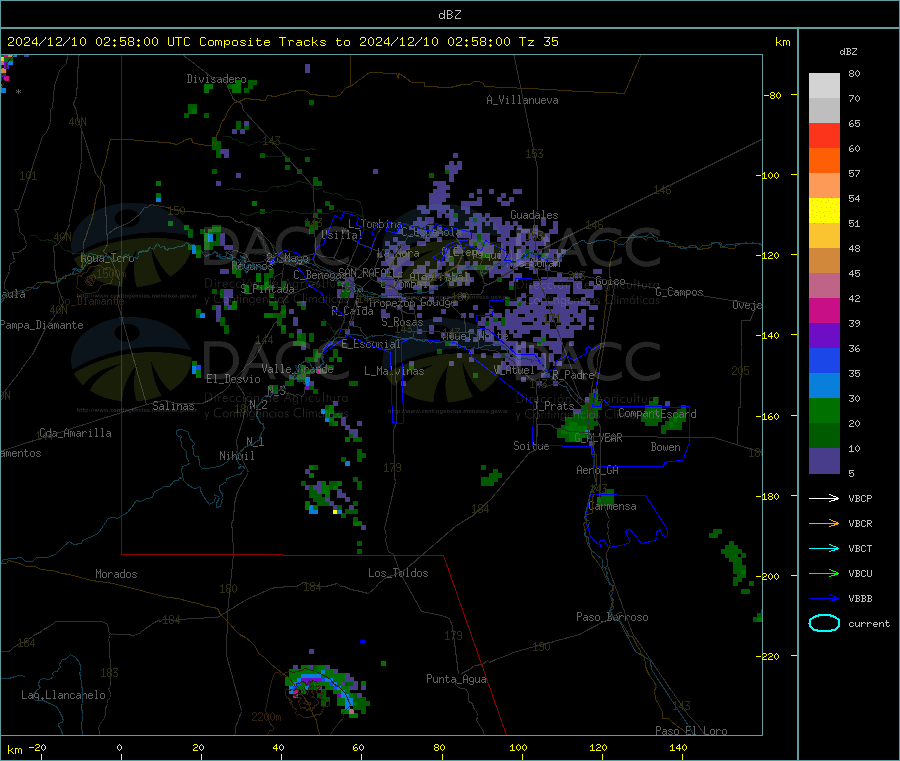Click the green VBCU arrow legend icon
900x761 pixels.
pos(824,573)
